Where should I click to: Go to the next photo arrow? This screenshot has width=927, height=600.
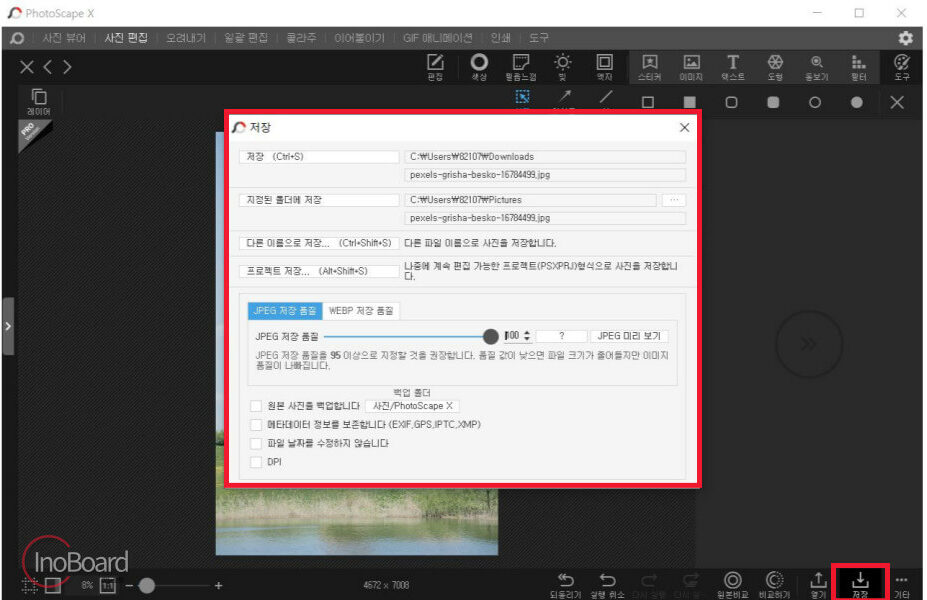click(67, 67)
